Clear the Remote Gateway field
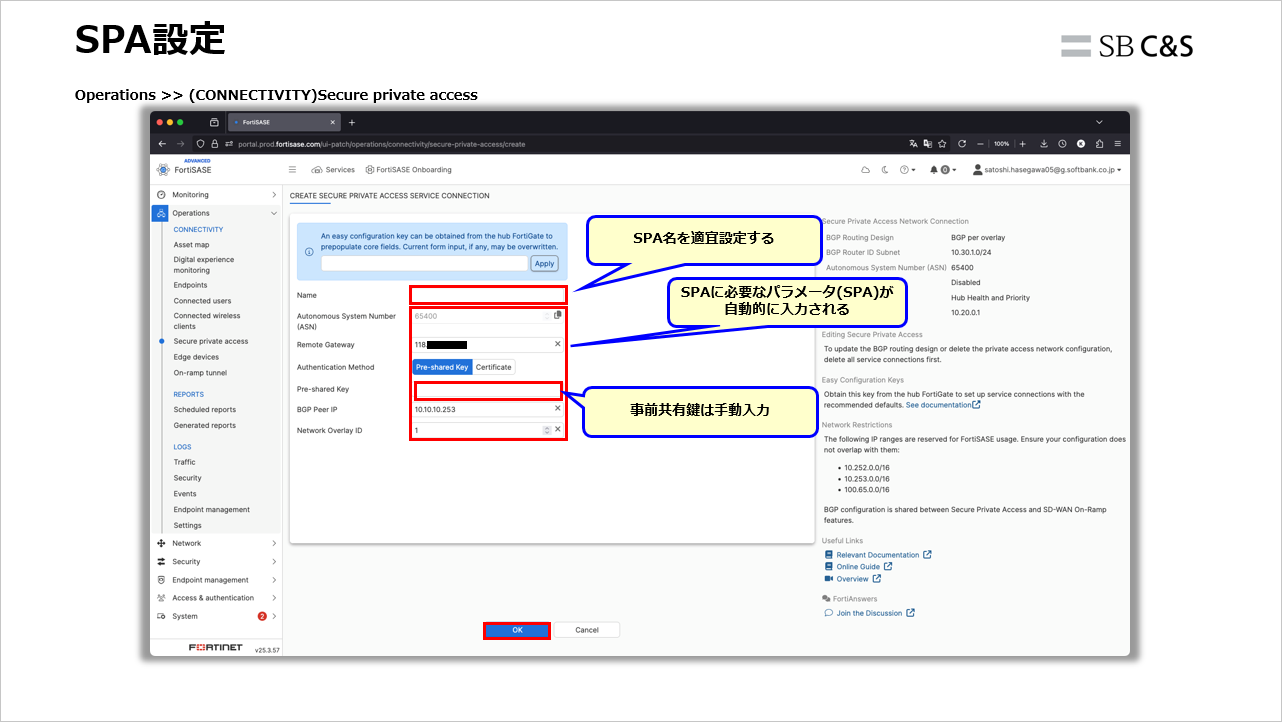 click(x=558, y=344)
